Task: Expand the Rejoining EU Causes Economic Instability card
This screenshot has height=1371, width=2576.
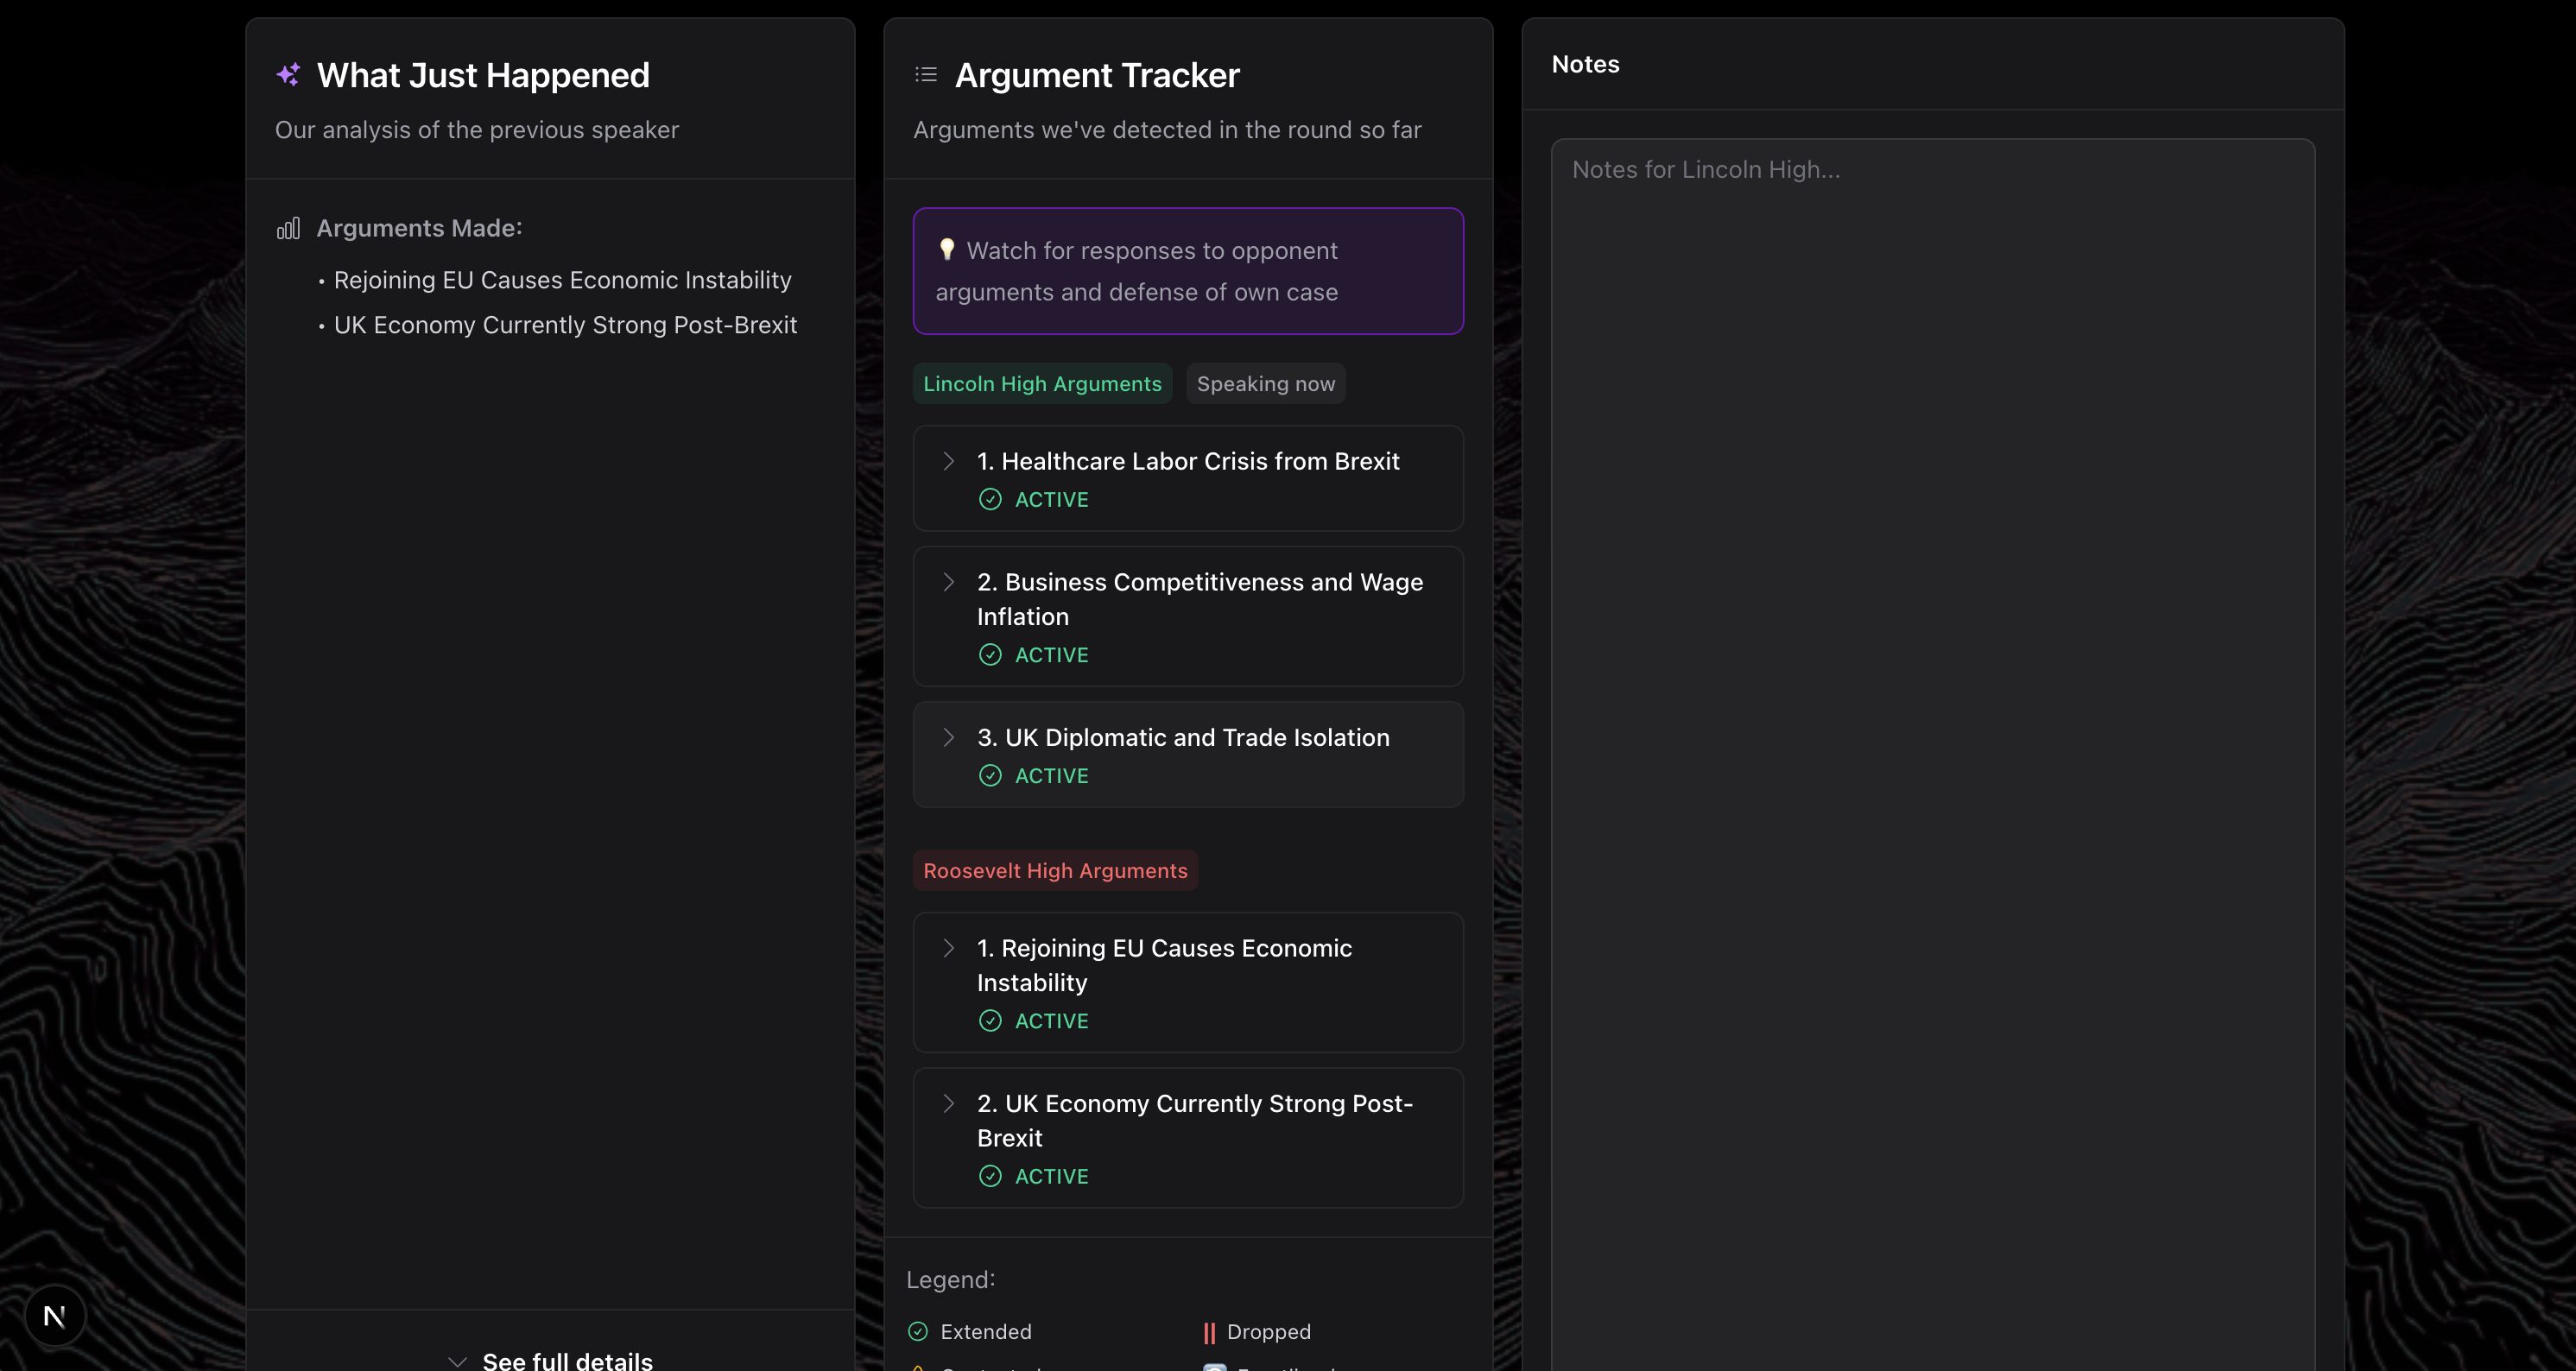Action: 949,948
